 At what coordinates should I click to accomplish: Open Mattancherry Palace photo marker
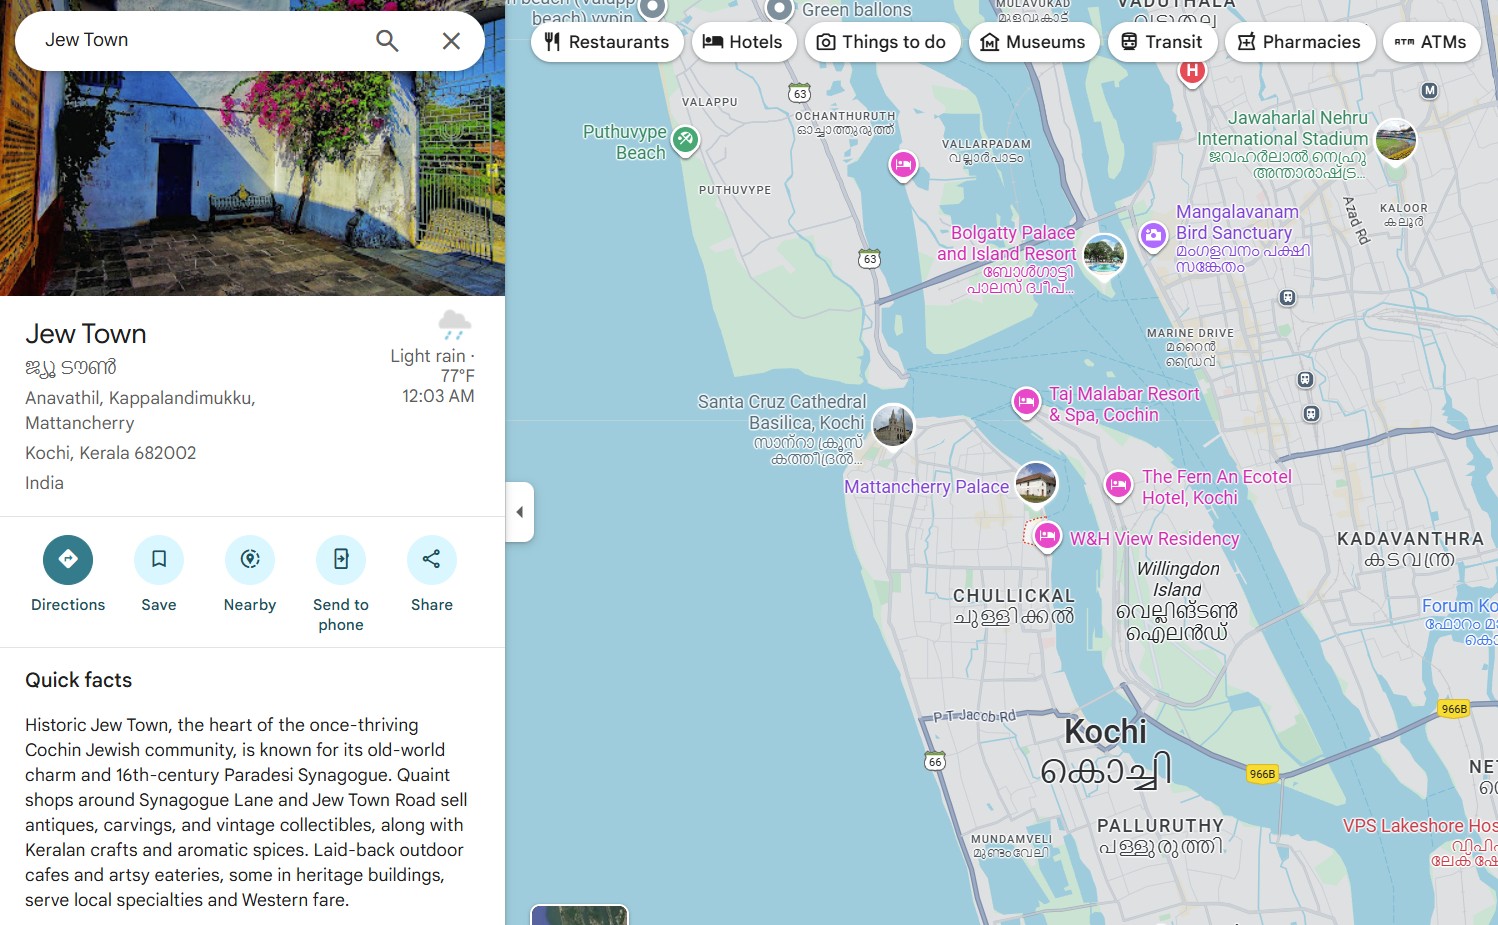[1036, 484]
